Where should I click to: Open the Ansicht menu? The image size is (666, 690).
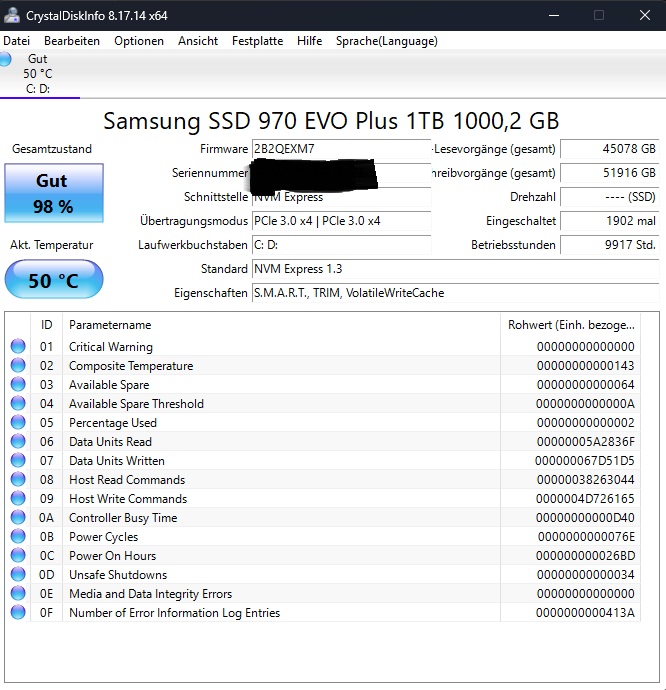point(198,41)
